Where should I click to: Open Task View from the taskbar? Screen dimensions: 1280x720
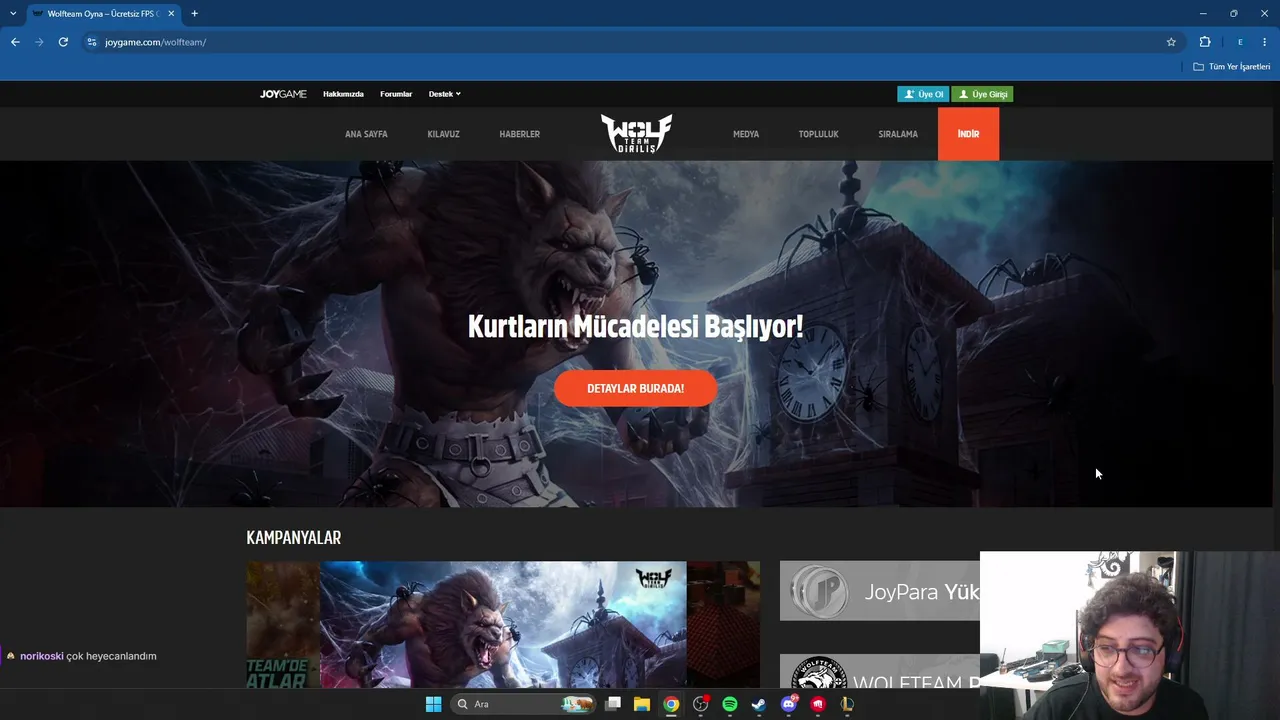[x=613, y=704]
